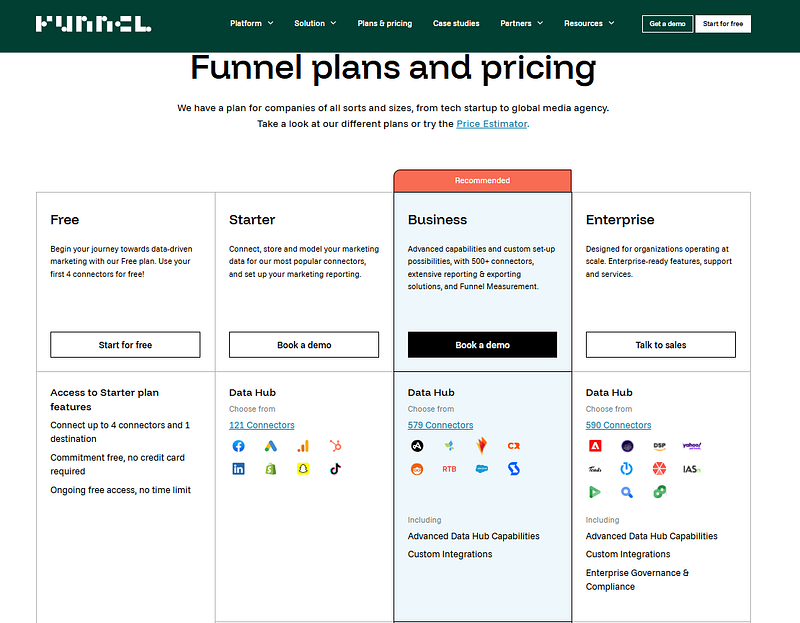Click the Get a demo header button

pos(667,24)
